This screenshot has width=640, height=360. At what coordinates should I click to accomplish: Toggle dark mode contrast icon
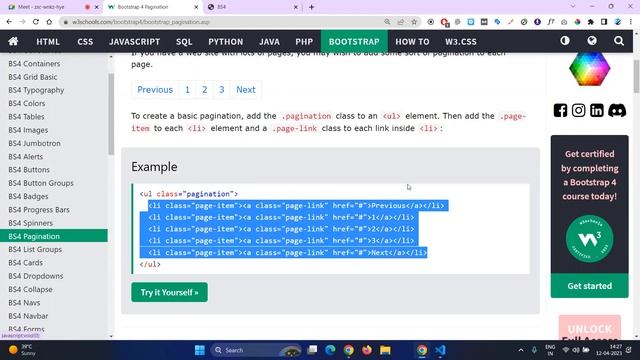coord(565,41)
